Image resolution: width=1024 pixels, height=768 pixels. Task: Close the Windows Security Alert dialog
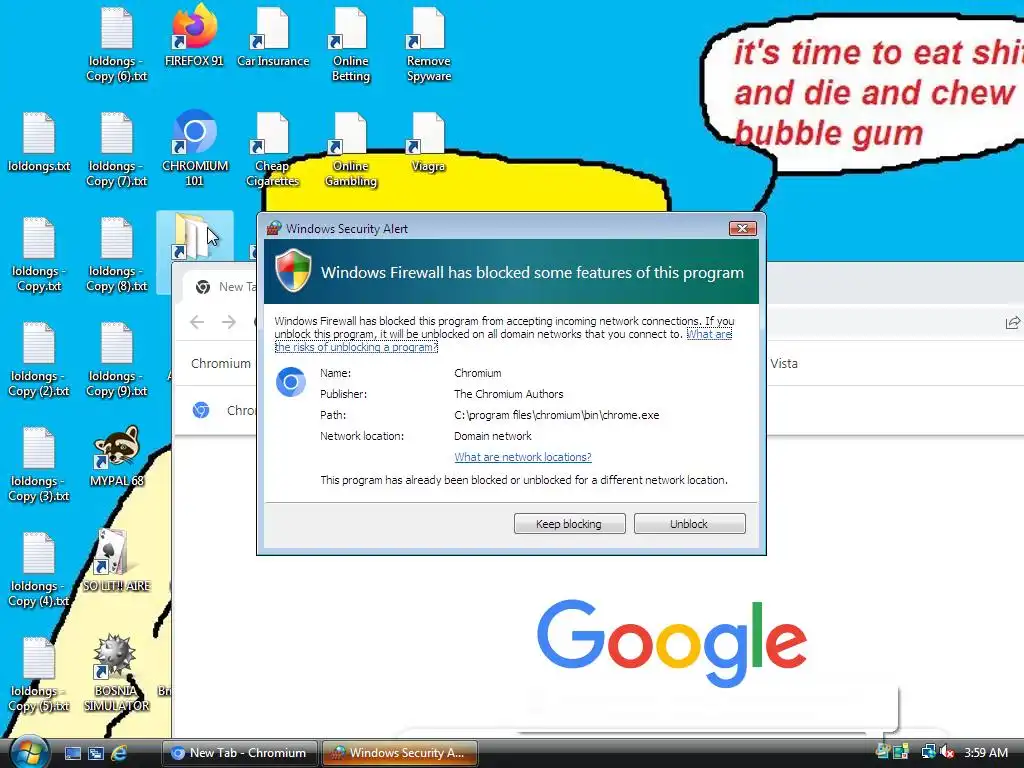pyautogui.click(x=743, y=229)
